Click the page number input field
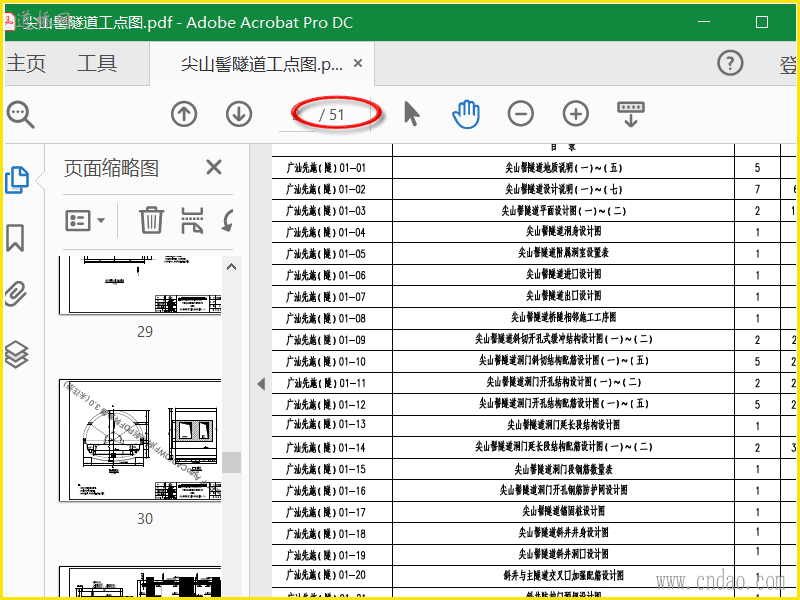Screen dimensions: 800x600 (x=297, y=115)
